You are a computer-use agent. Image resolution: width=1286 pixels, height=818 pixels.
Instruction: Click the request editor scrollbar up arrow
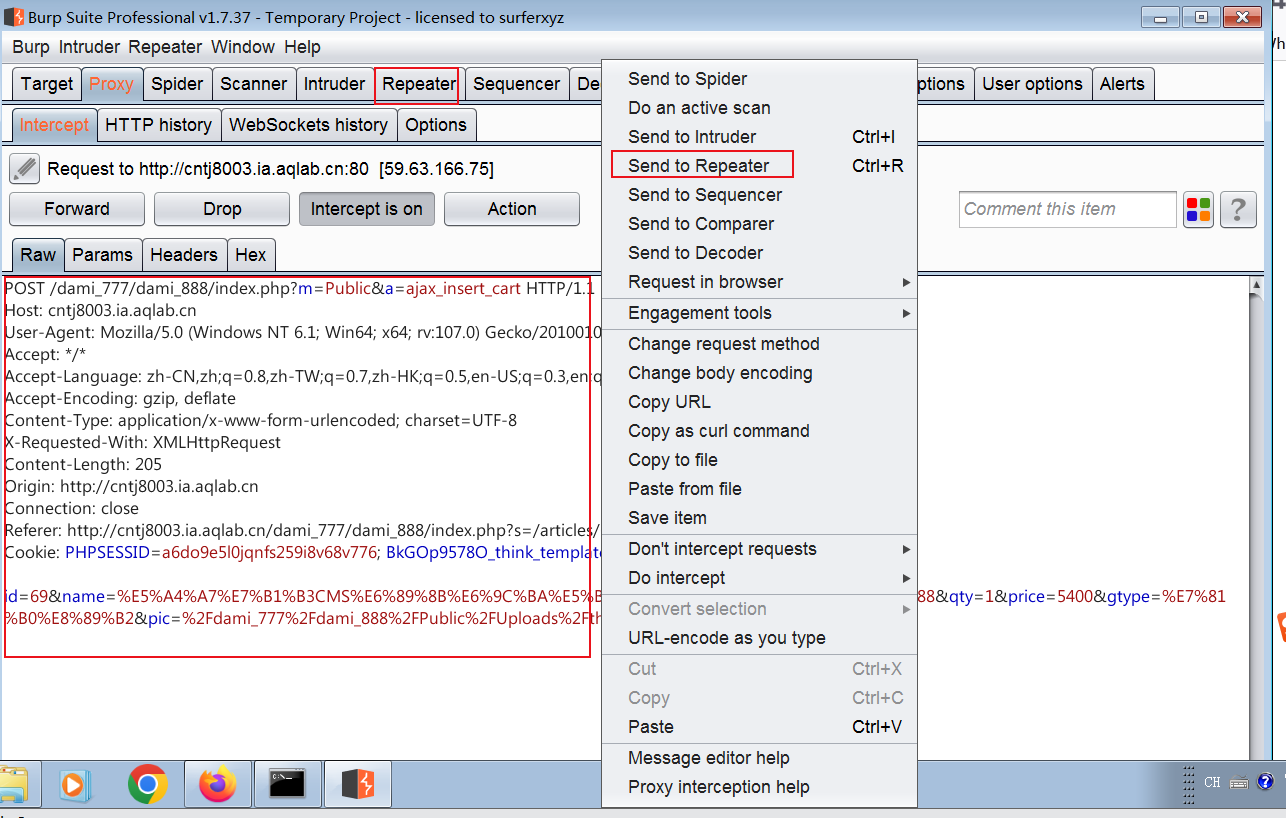coord(1258,286)
